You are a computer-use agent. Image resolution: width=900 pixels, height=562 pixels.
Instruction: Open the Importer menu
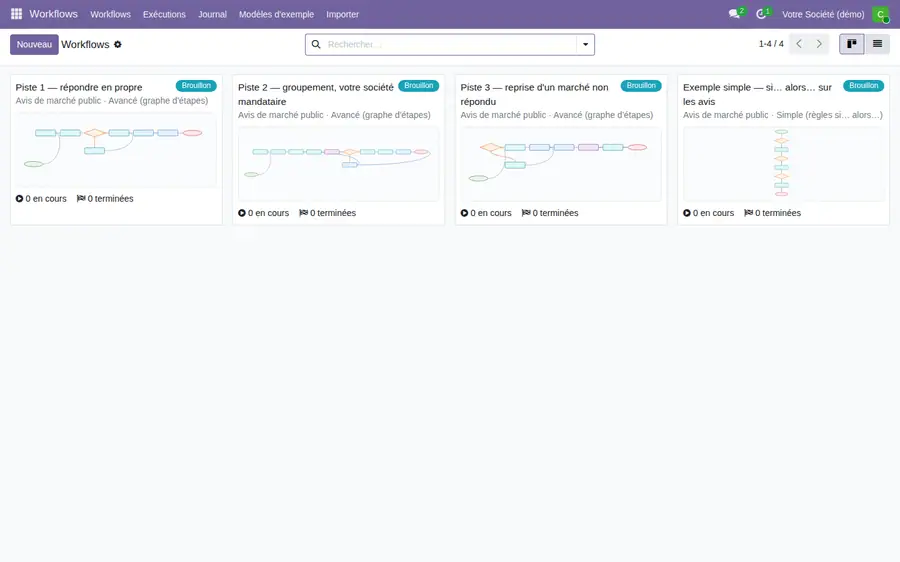(343, 14)
